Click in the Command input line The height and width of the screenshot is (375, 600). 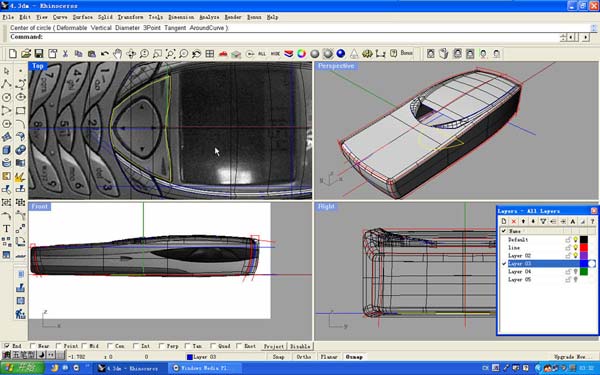pos(283,37)
